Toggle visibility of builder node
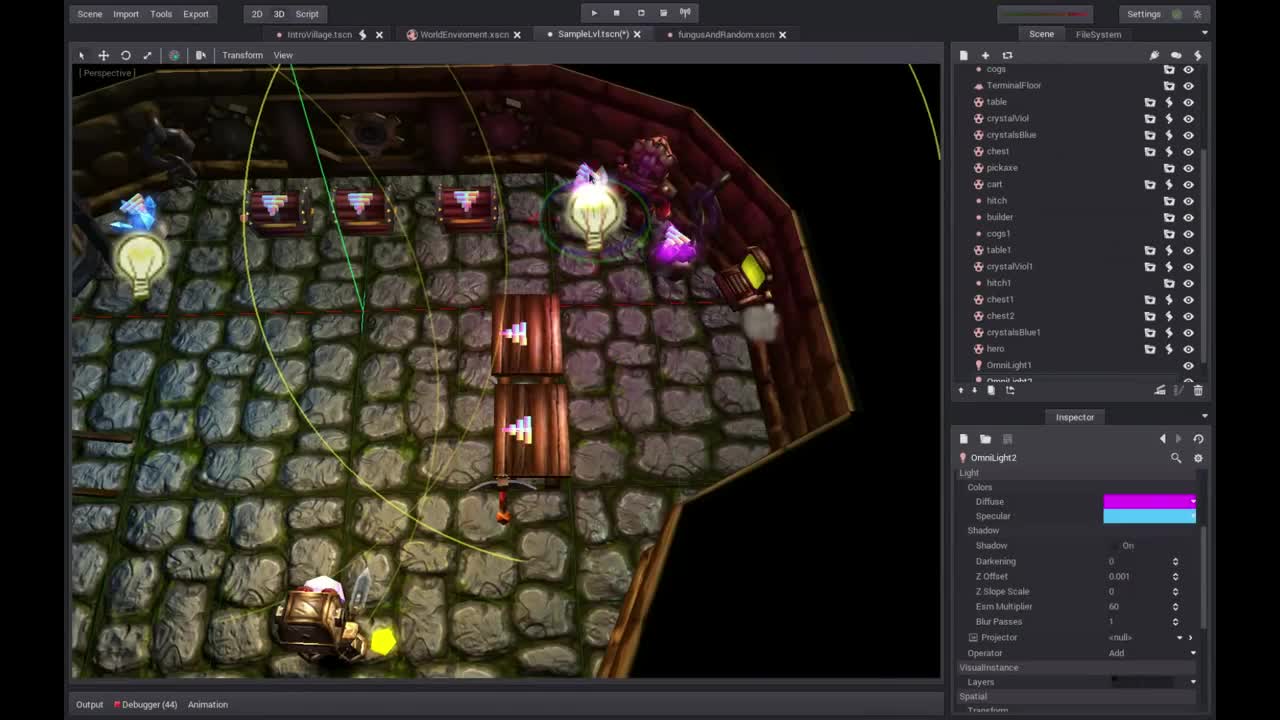This screenshot has height=720, width=1280. (x=1188, y=217)
